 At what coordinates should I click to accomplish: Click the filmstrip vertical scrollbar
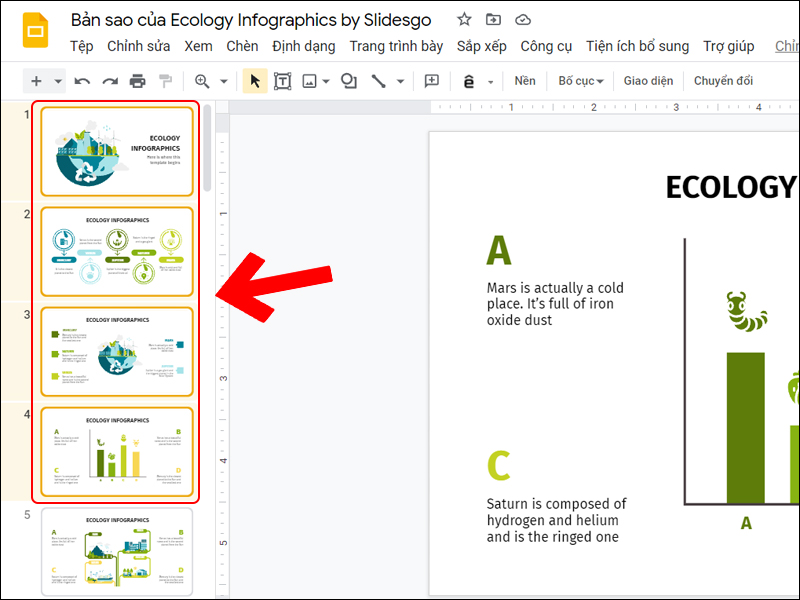207,150
